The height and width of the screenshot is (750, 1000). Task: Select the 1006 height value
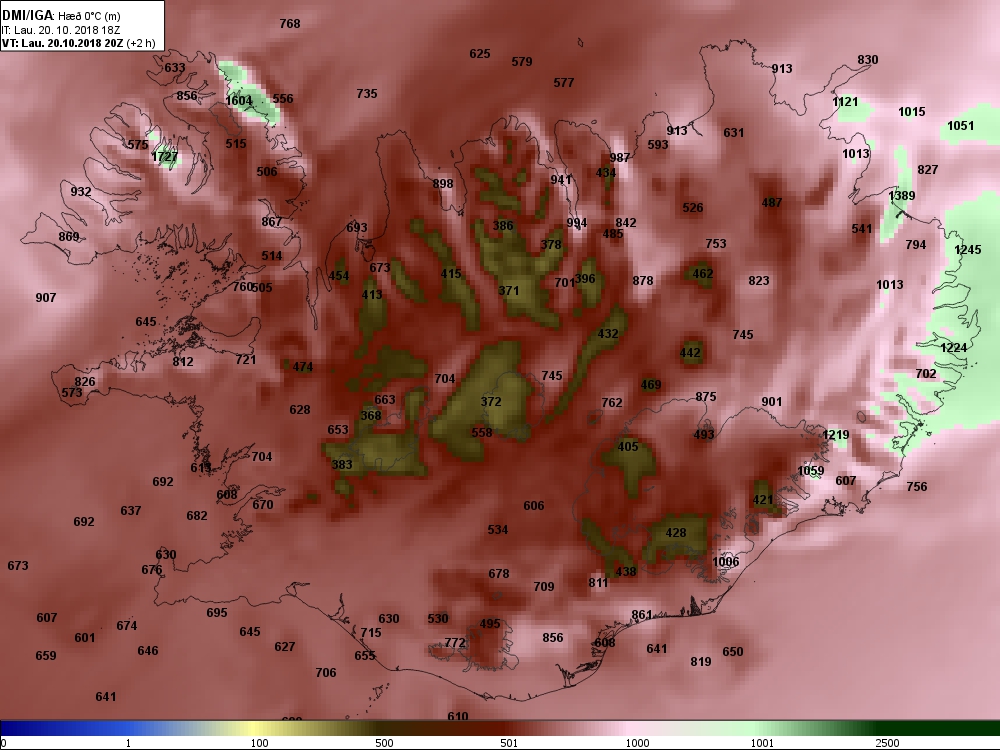tap(726, 561)
